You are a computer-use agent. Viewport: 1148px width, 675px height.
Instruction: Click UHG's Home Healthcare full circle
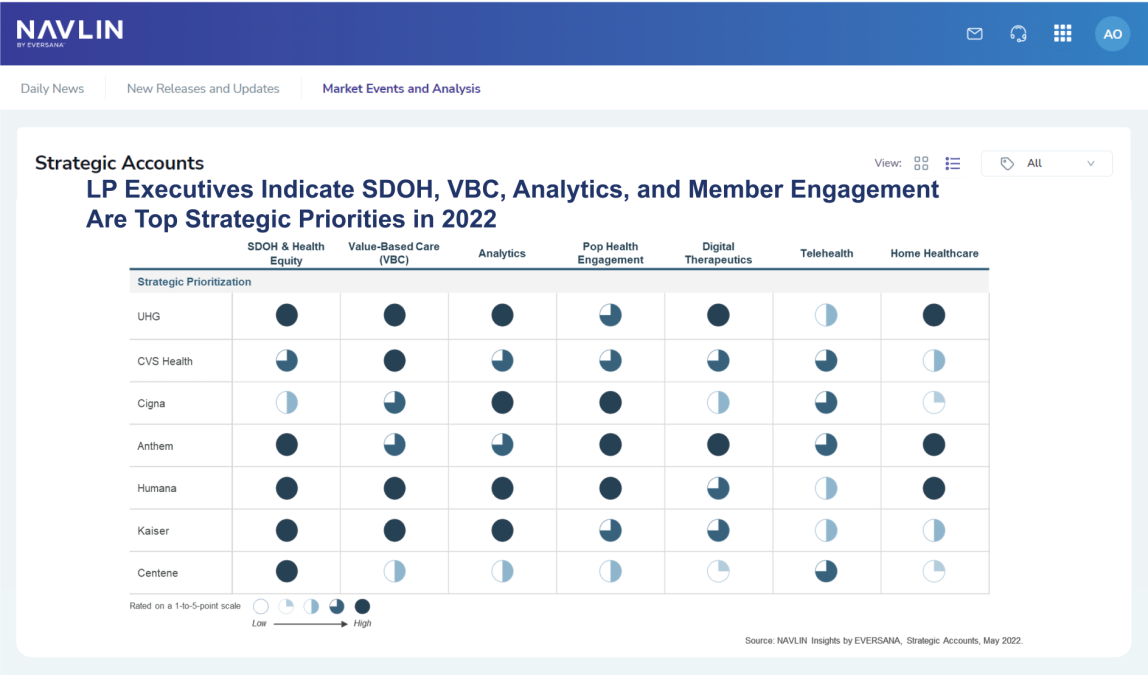(x=933, y=316)
